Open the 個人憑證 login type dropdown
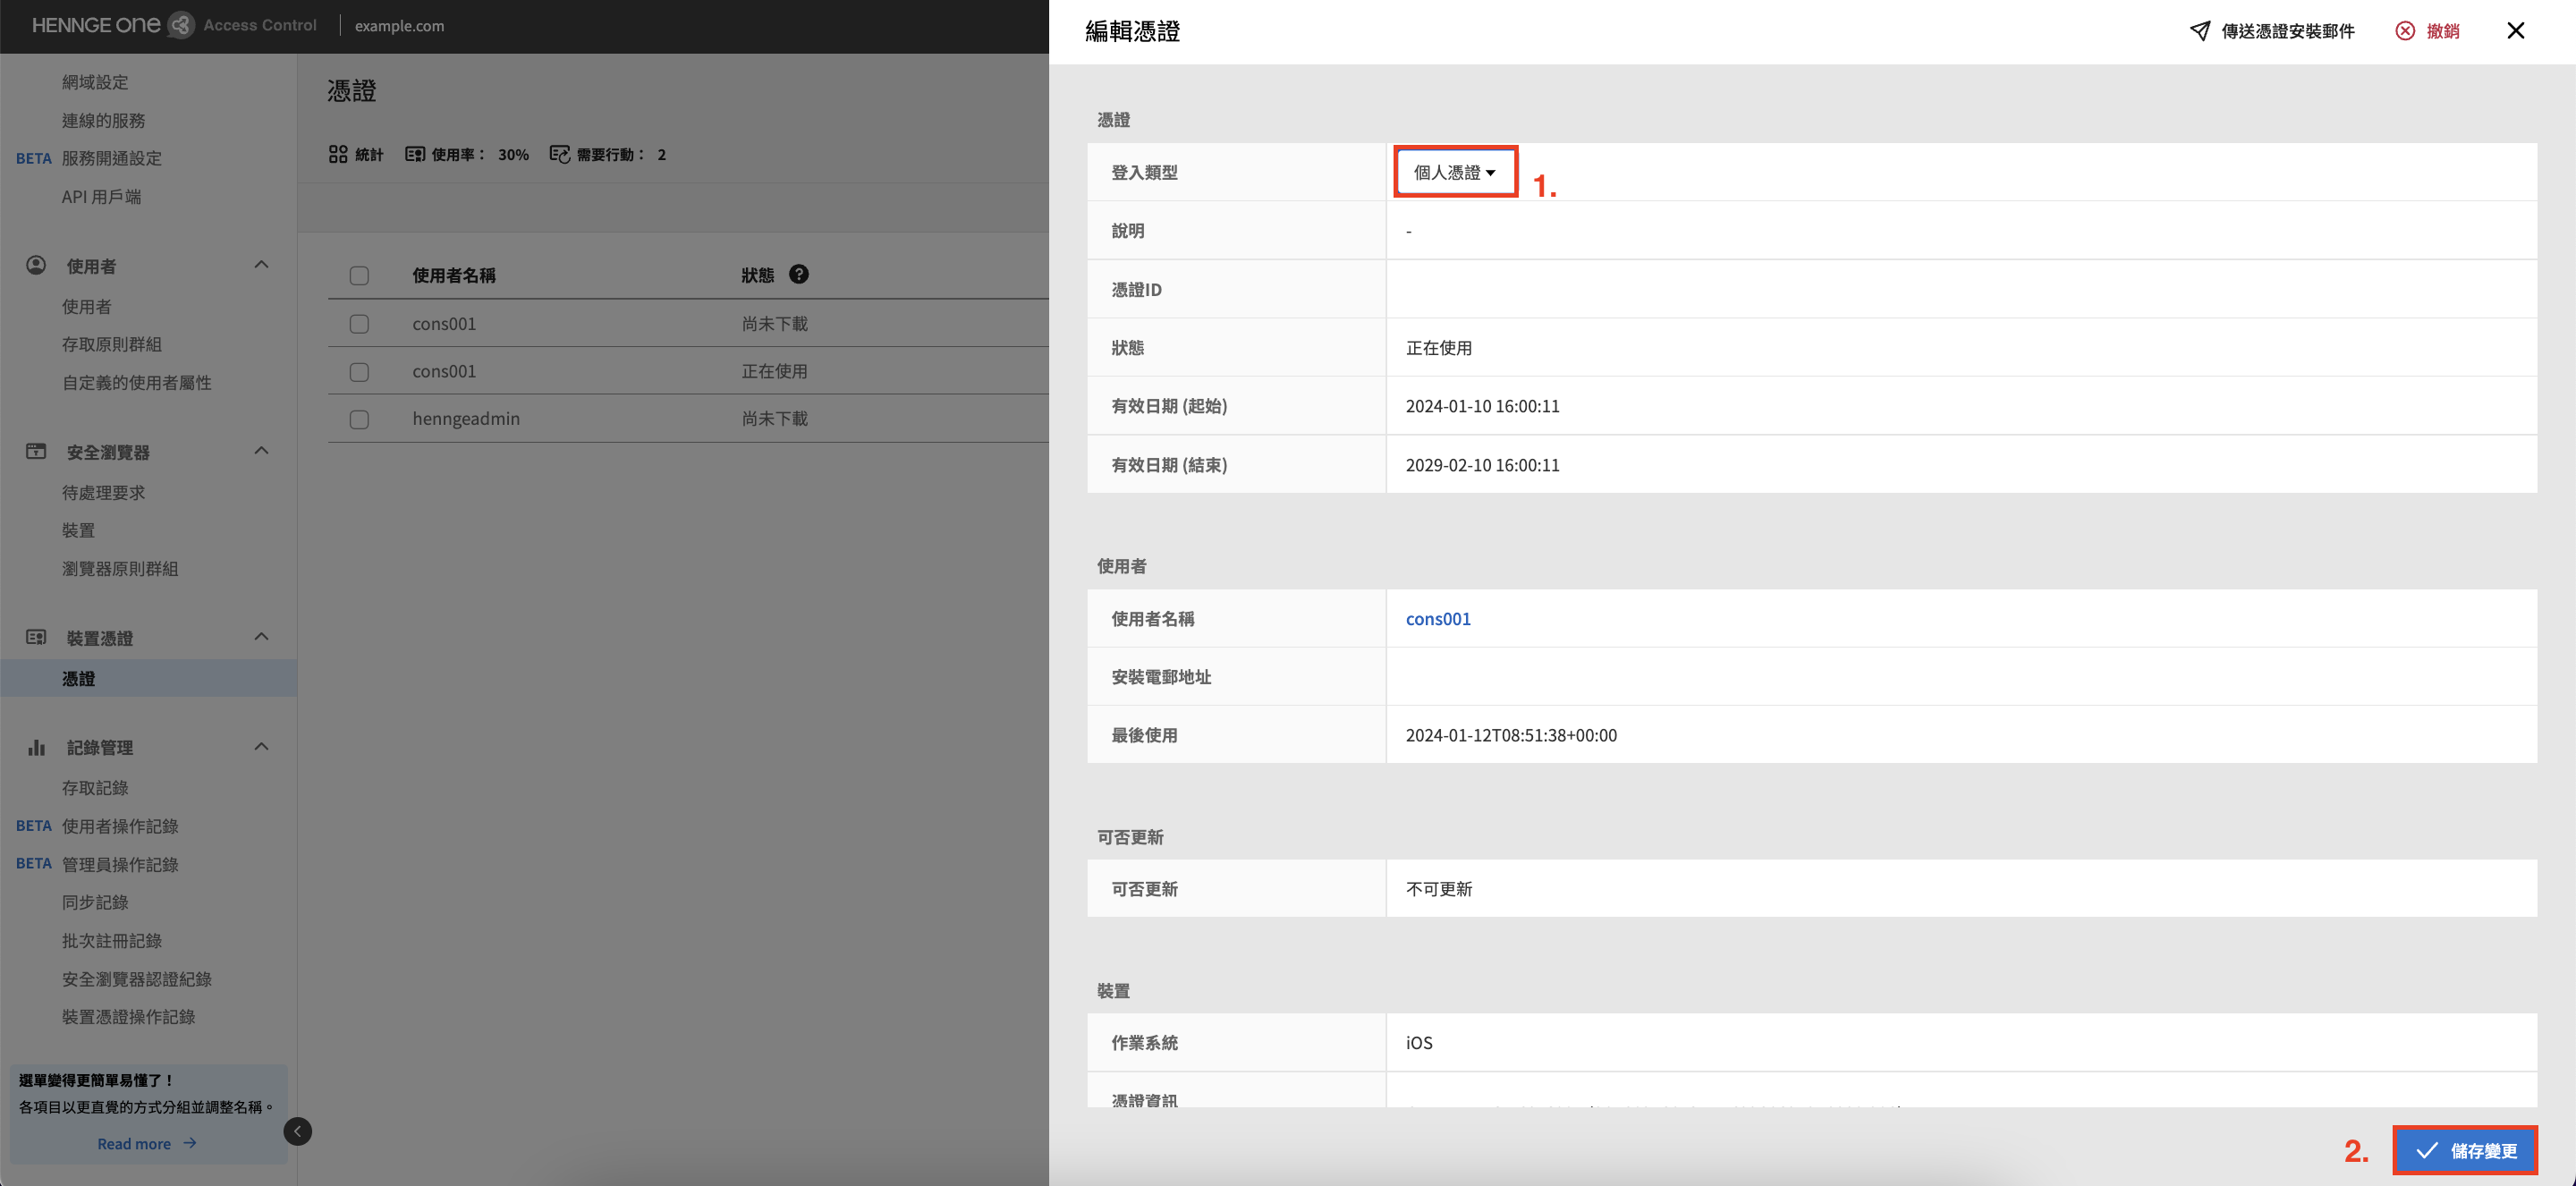Viewport: 2576px width, 1186px height. pyautogui.click(x=1454, y=172)
